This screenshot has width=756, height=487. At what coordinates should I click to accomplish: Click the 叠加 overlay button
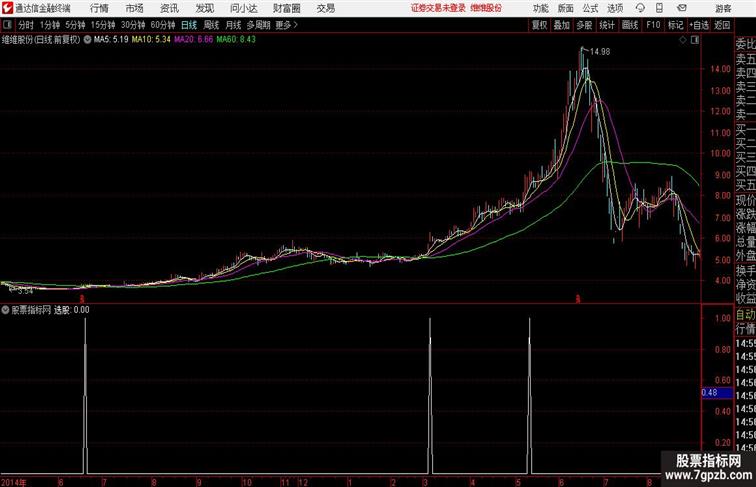562,25
